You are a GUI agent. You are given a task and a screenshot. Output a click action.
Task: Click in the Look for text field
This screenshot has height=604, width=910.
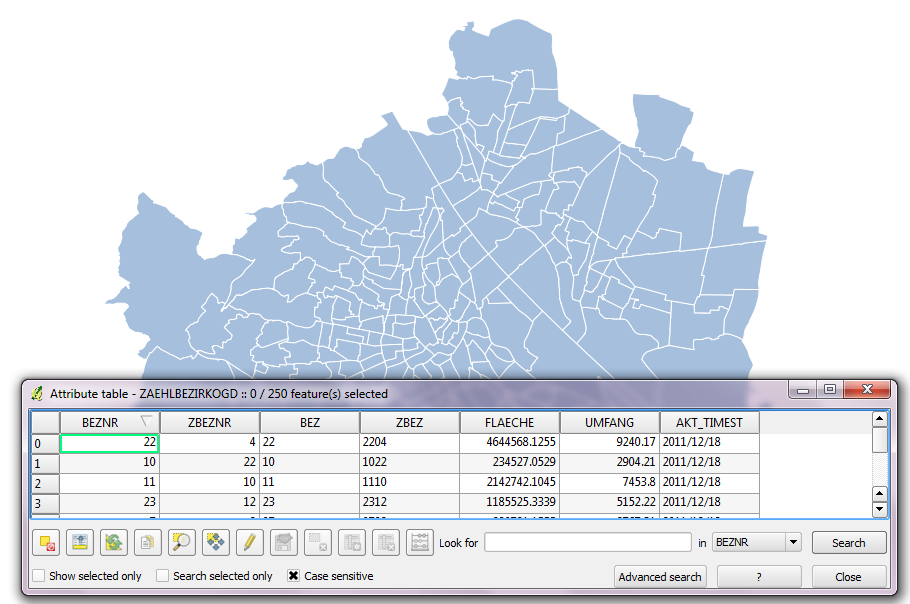pyautogui.click(x=588, y=543)
